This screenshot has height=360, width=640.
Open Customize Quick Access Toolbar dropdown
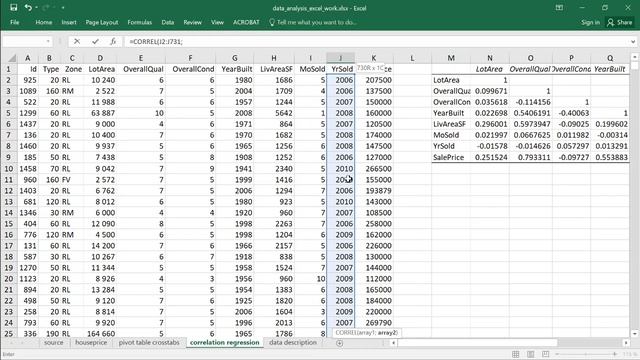click(63, 8)
